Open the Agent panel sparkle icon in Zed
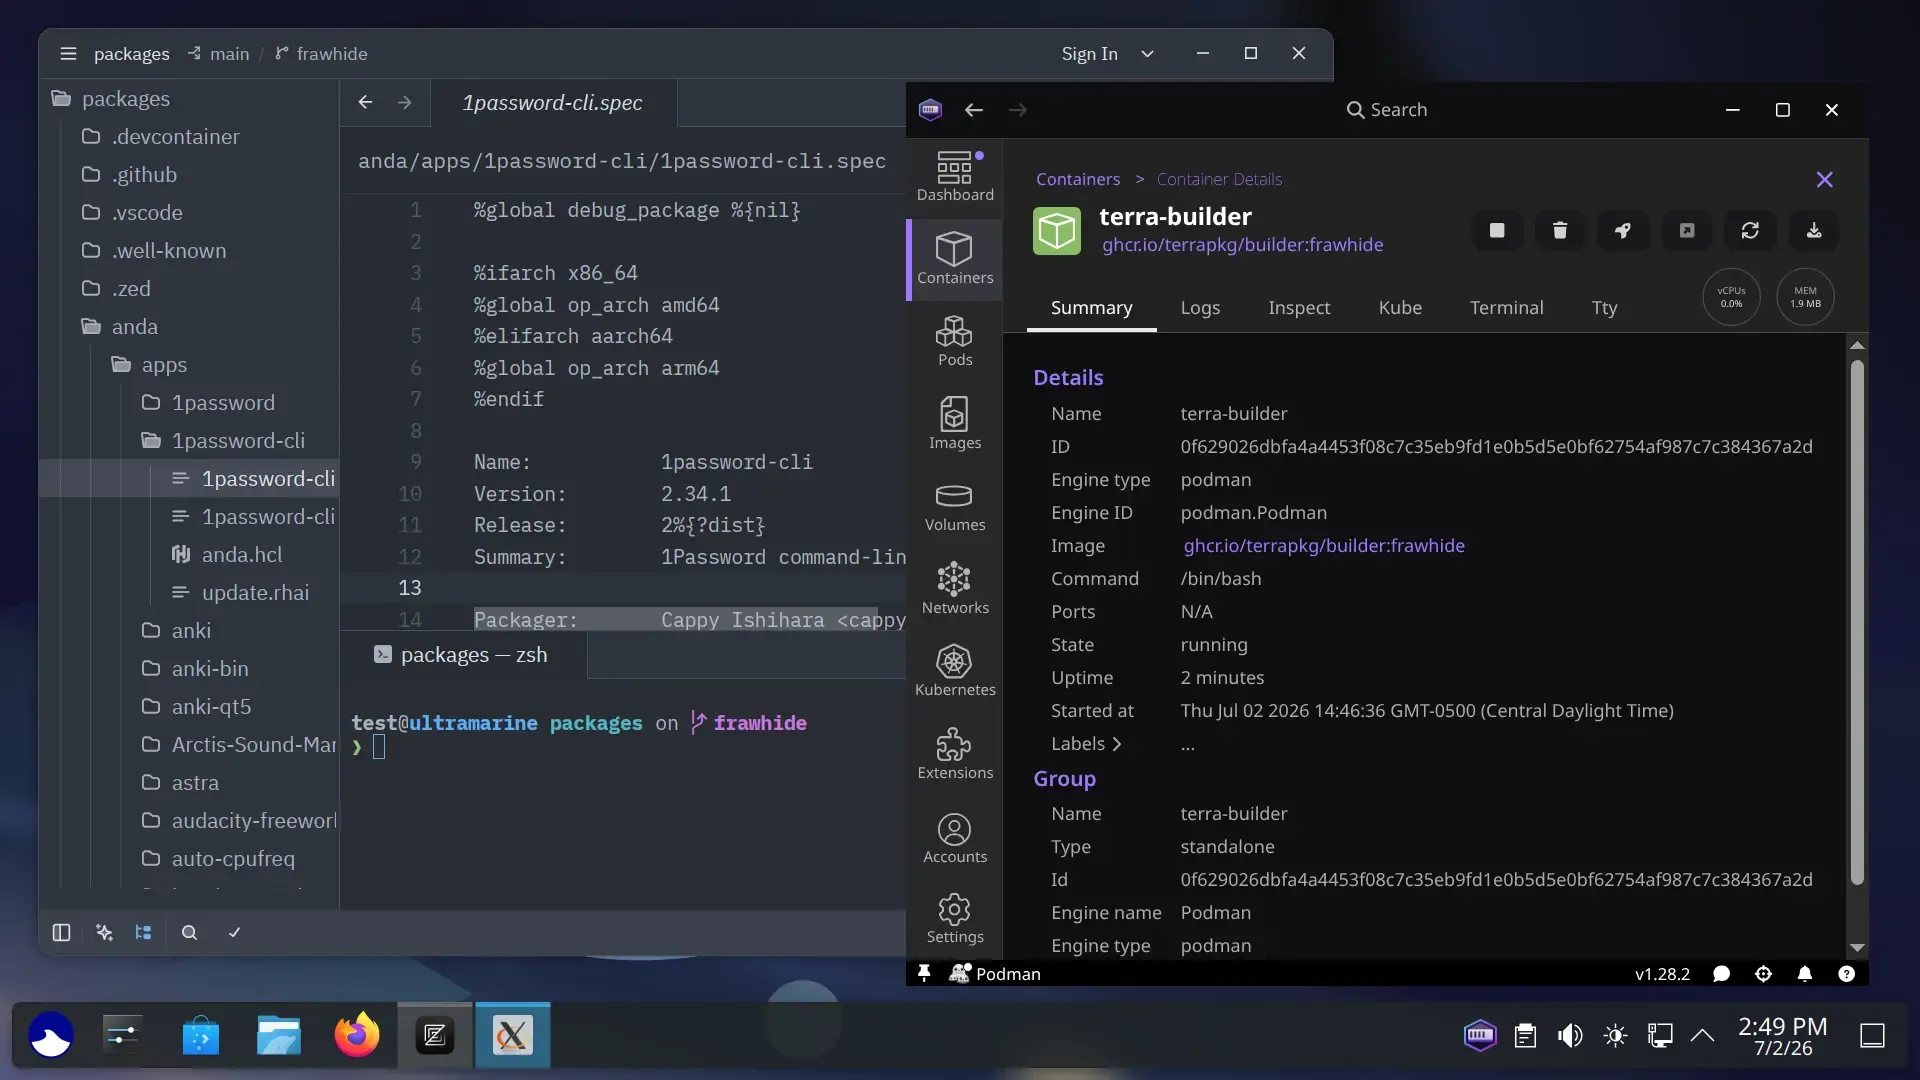Viewport: 1920px width, 1080px height. [x=104, y=932]
